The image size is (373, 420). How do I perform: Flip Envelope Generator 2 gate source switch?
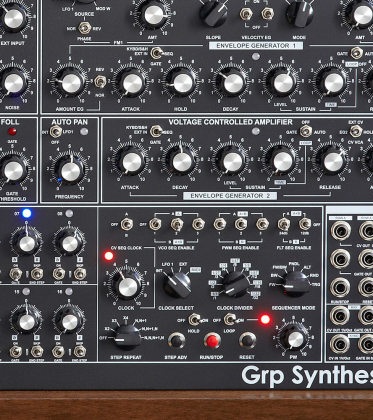point(156,131)
